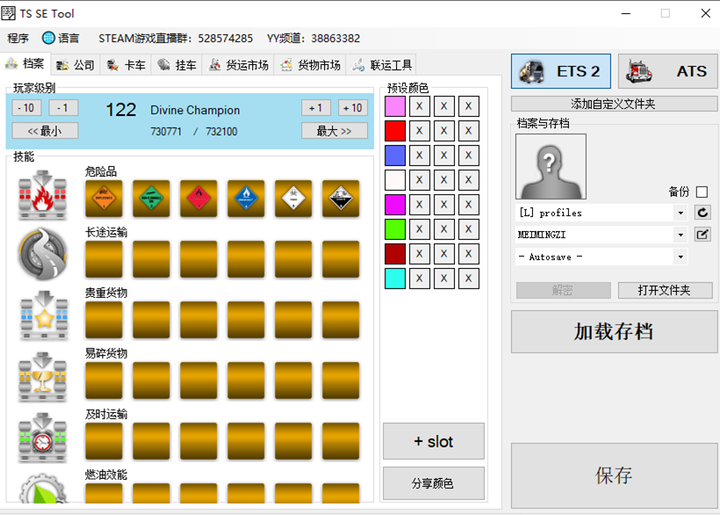Viewport: 720px width, 515px height.
Task: Toggle the black-white corrosive skill icon
Action: pyautogui.click(x=341, y=198)
